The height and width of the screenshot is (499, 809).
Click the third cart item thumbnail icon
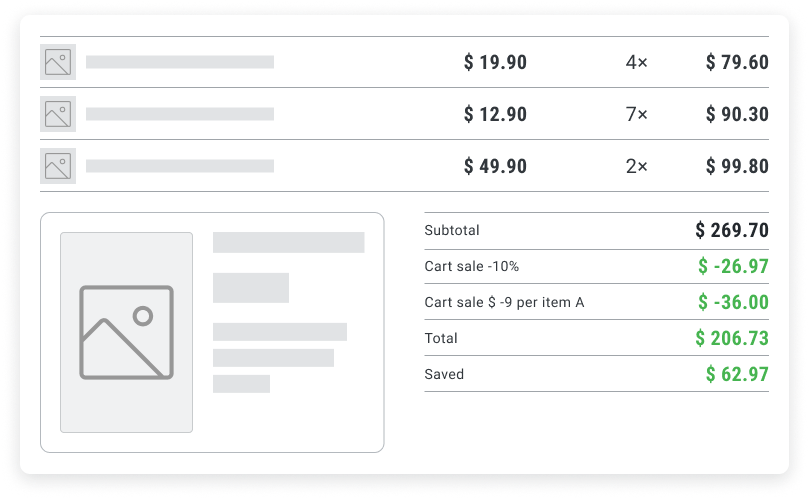tap(58, 166)
